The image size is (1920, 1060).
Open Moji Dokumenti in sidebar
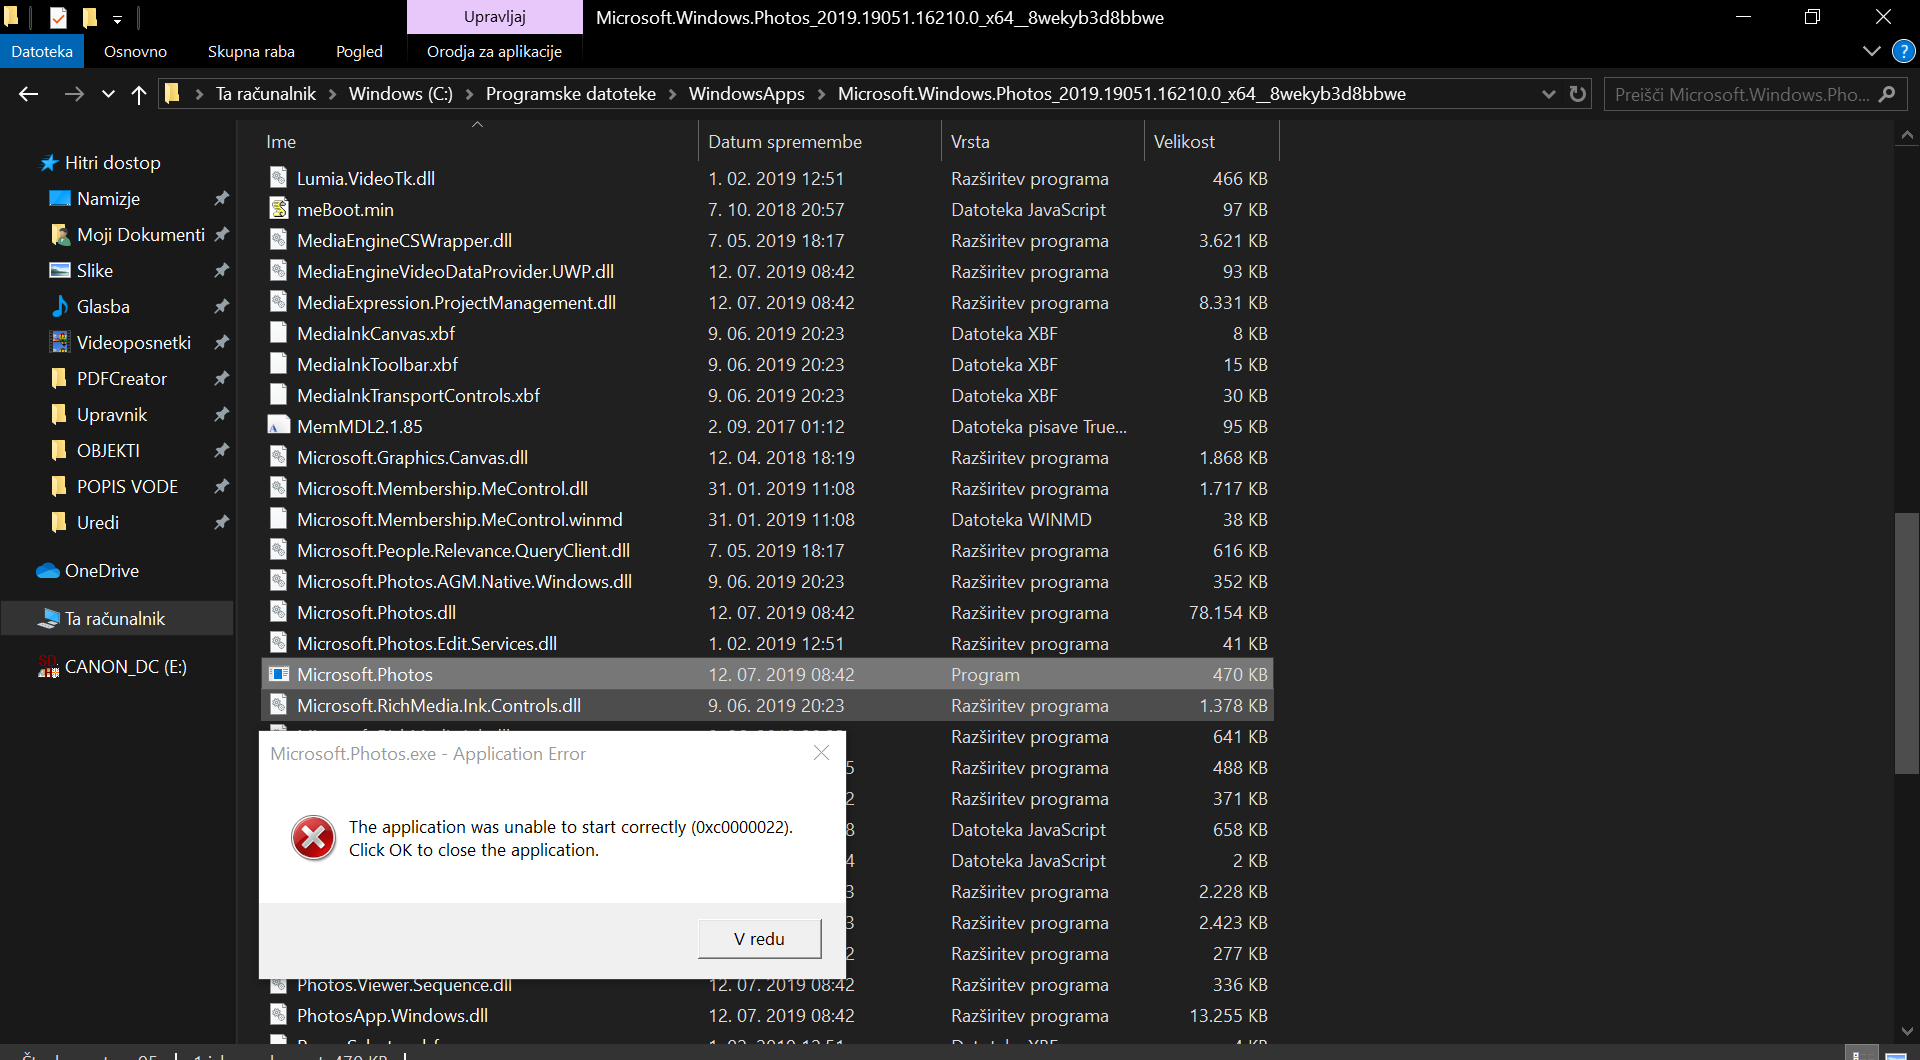tap(140, 234)
